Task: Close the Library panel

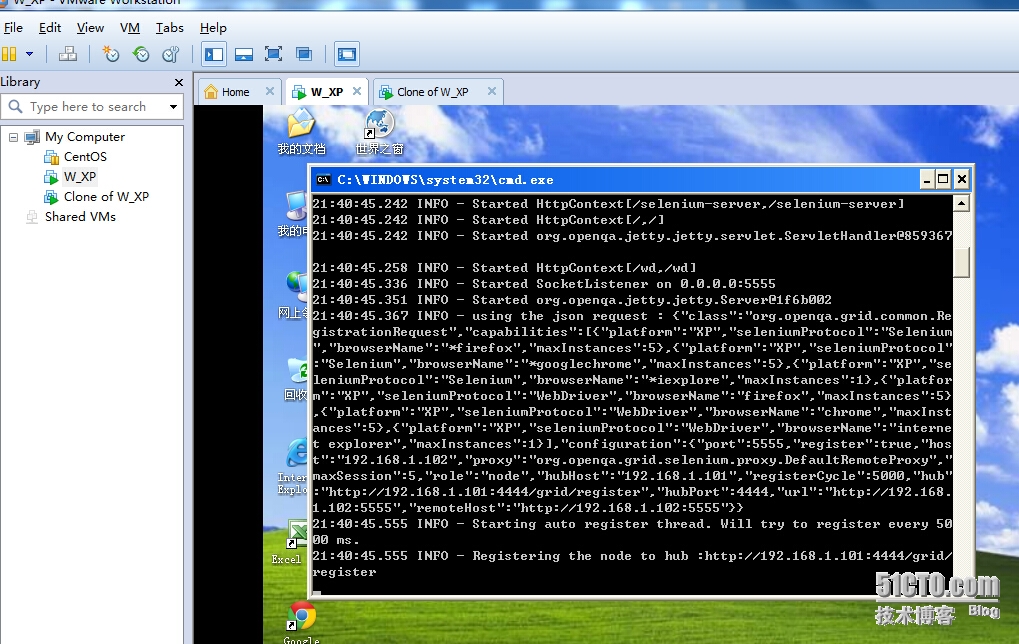Action: (179, 83)
